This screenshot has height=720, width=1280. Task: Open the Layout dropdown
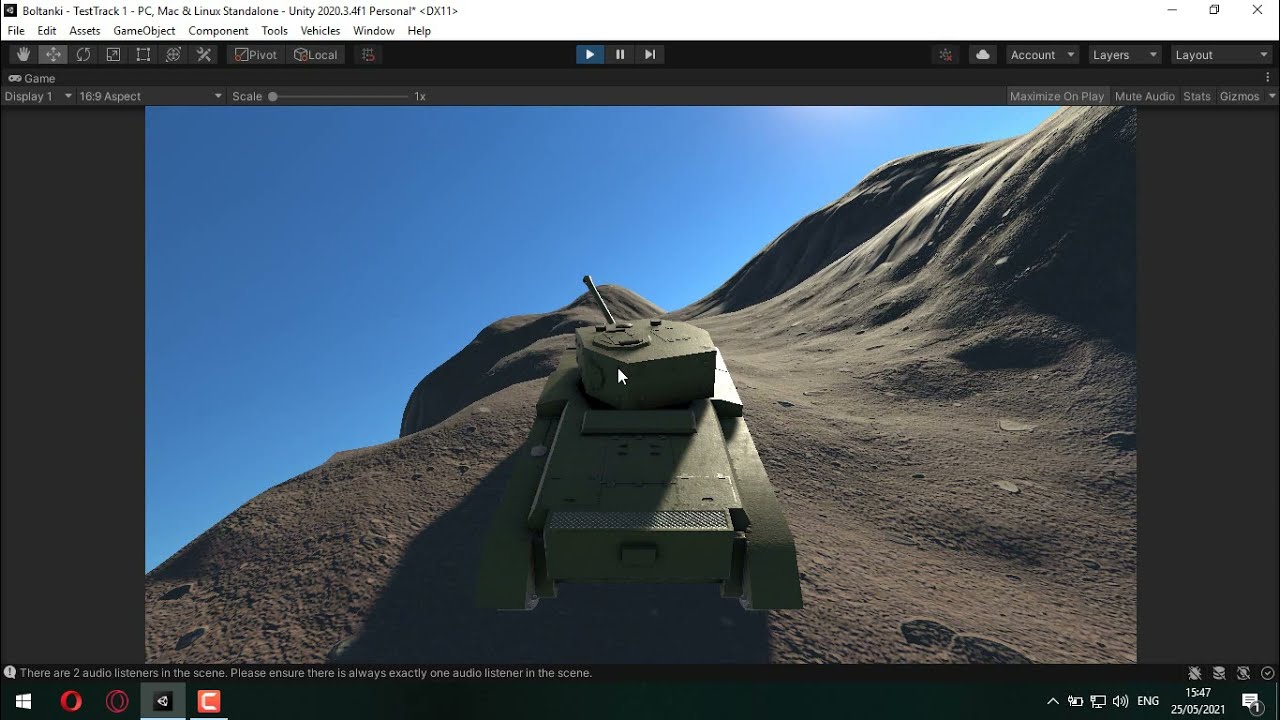point(1220,55)
